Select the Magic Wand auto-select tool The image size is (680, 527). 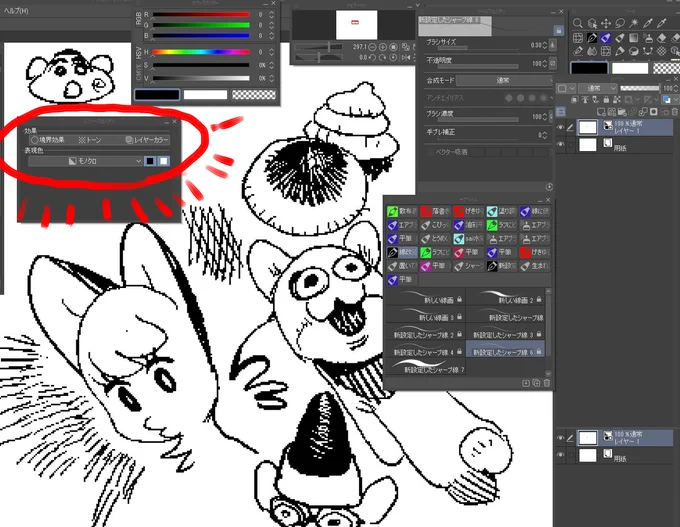[x=634, y=23]
